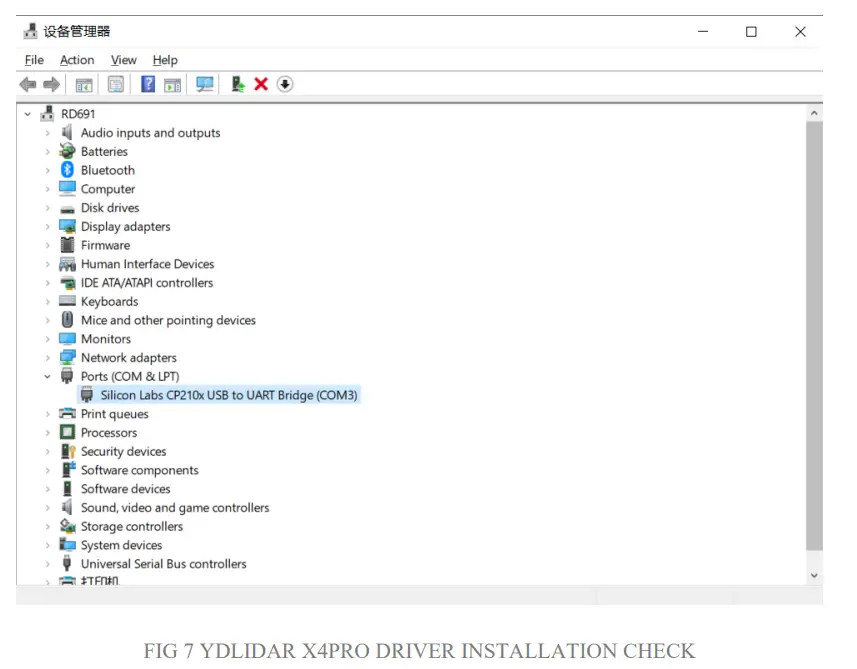Expand the Bluetooth device category
Screen dimensions: 857x669
[x=49, y=170]
